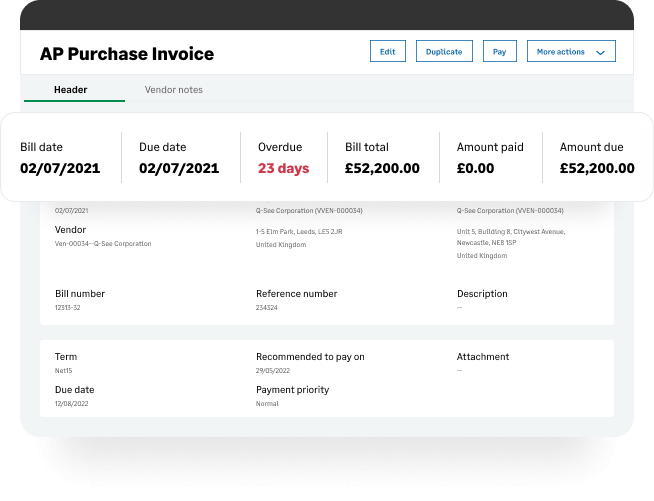654x501 pixels.
Task: Click the Payment priority value Normal
Action: (x=267, y=403)
